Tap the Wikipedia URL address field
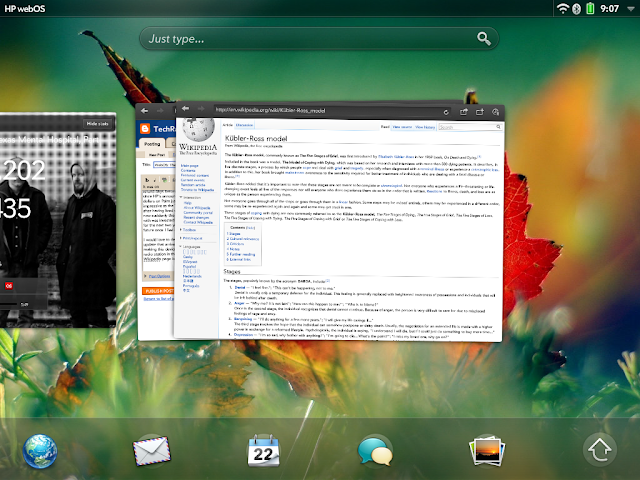Viewport: 640px width, 480px height. 333,111
